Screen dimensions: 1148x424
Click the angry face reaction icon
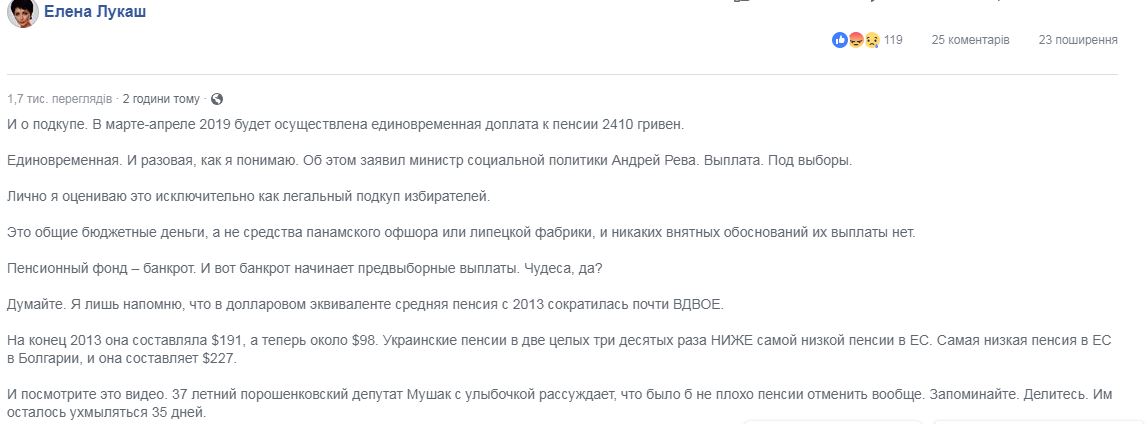click(x=855, y=40)
